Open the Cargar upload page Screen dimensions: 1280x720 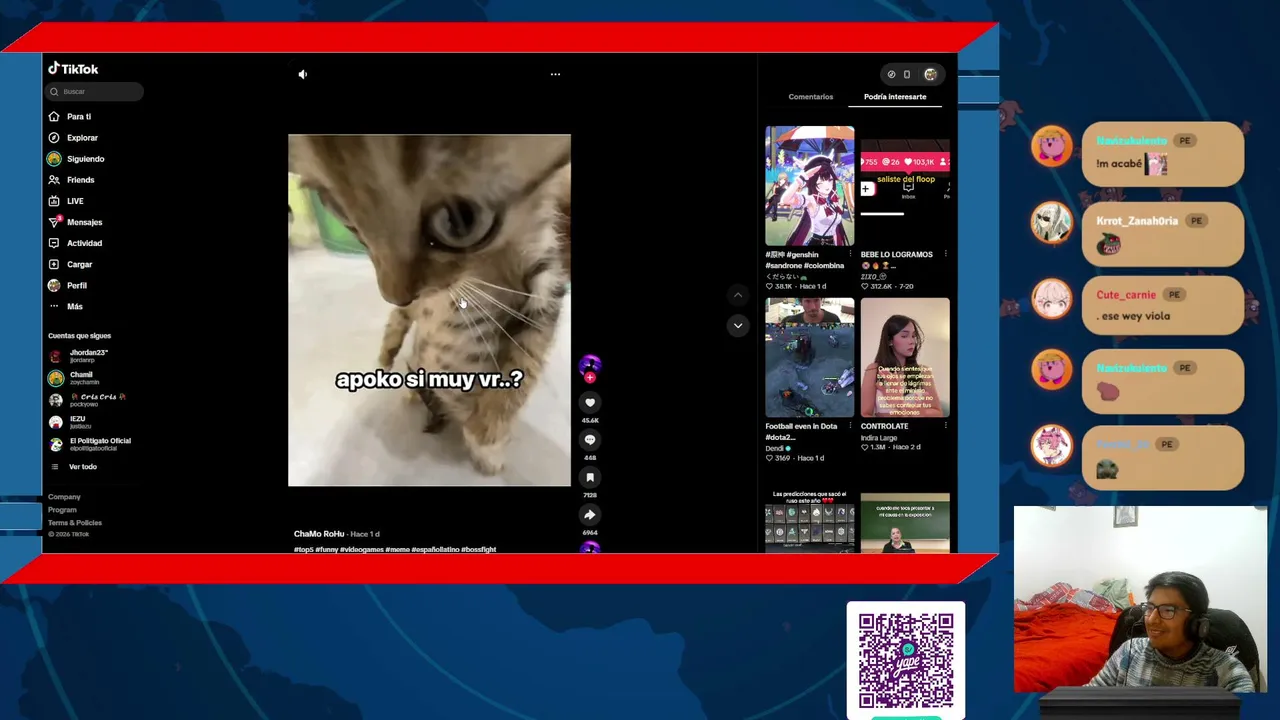coord(70,264)
